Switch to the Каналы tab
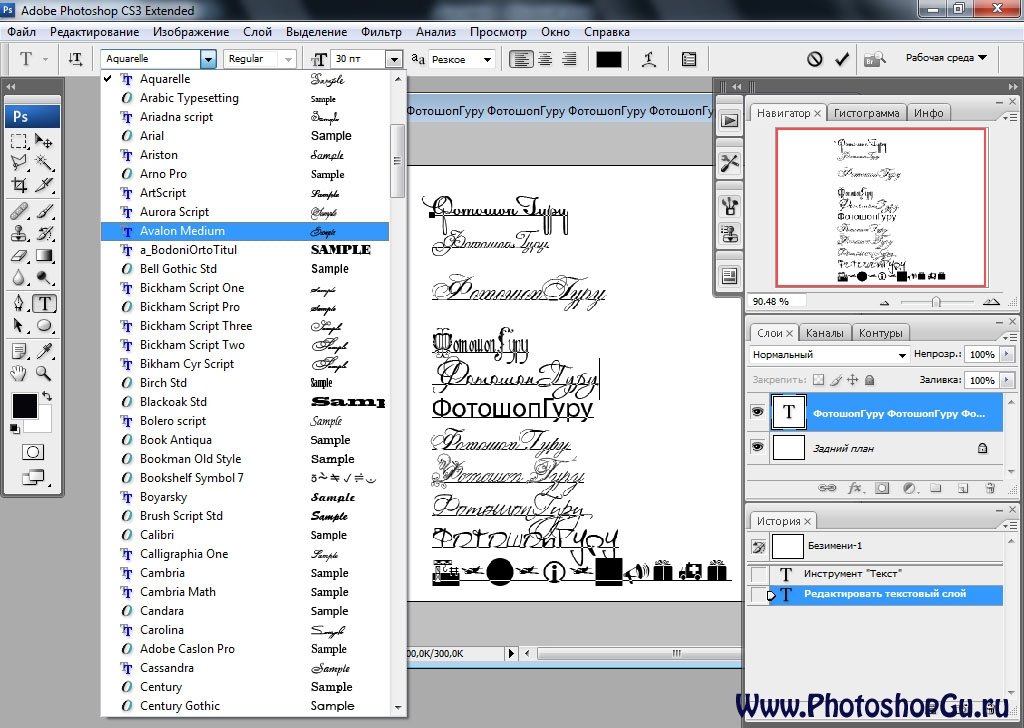Screen dimensions: 1024x728 [x=824, y=333]
